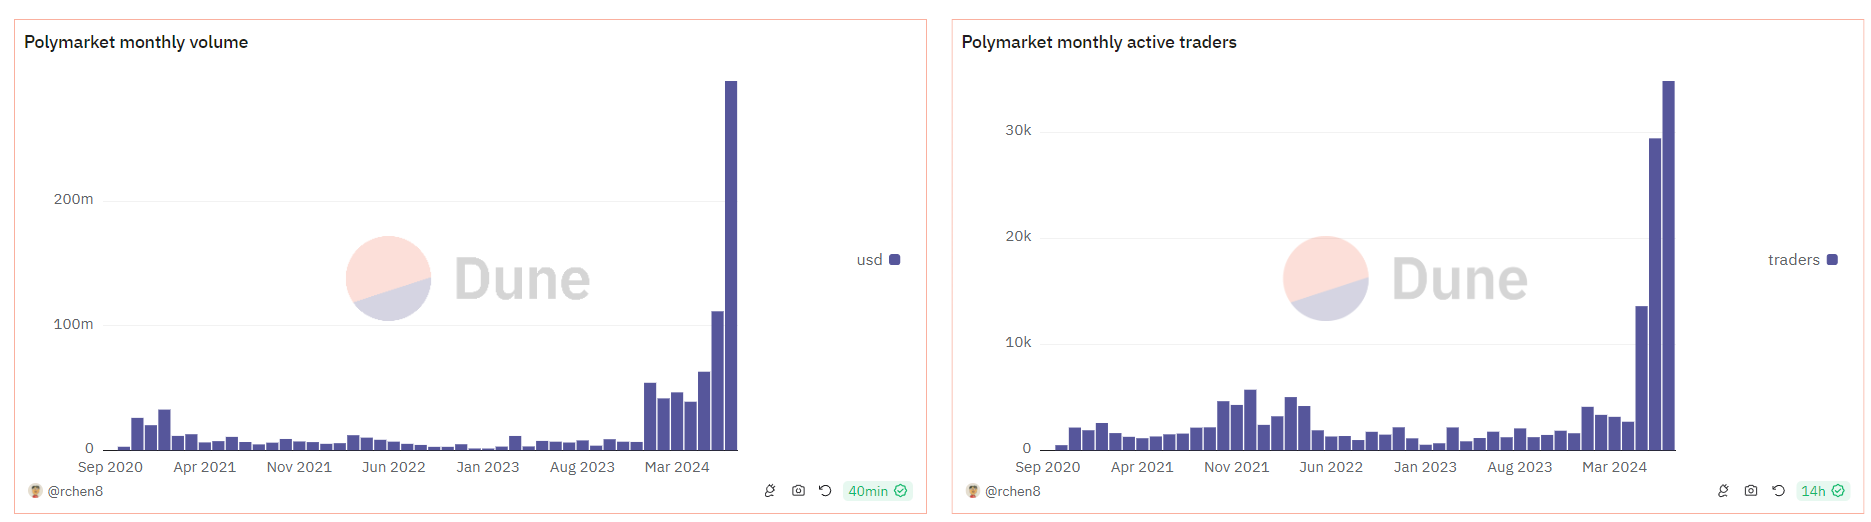Click 'Jun 2022' label on volume chart

(x=393, y=467)
